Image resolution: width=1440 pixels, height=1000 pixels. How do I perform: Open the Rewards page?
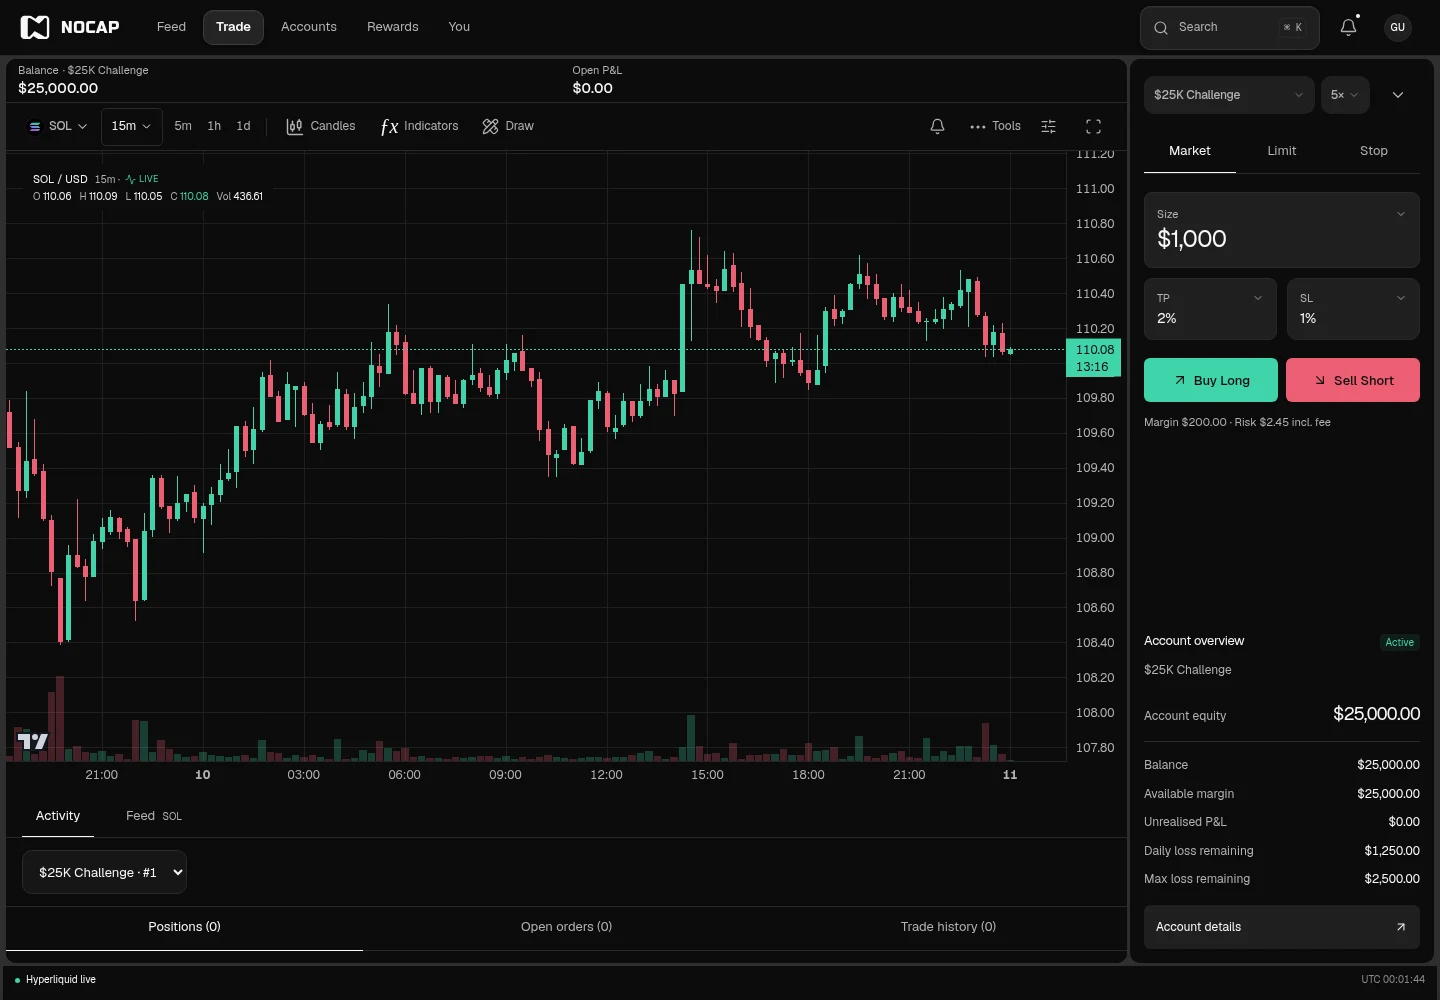click(393, 27)
